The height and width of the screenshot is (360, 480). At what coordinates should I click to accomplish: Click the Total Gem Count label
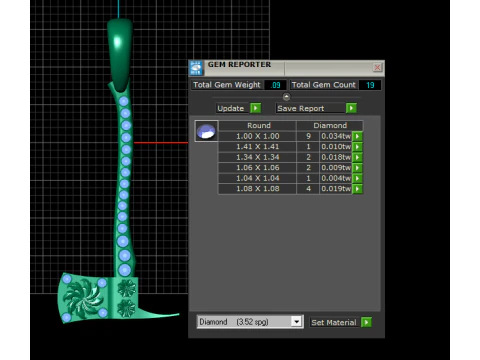coord(323,85)
